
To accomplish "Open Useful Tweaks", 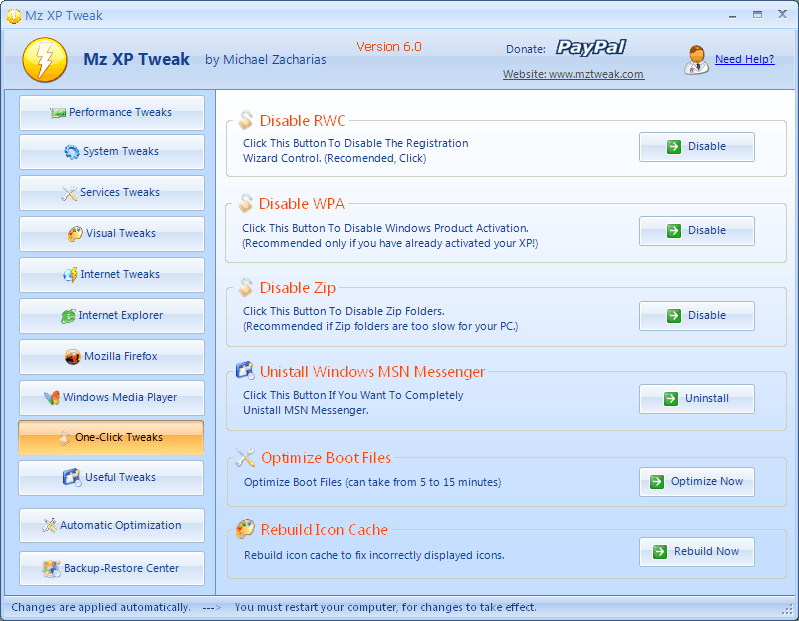I will click(x=111, y=478).
